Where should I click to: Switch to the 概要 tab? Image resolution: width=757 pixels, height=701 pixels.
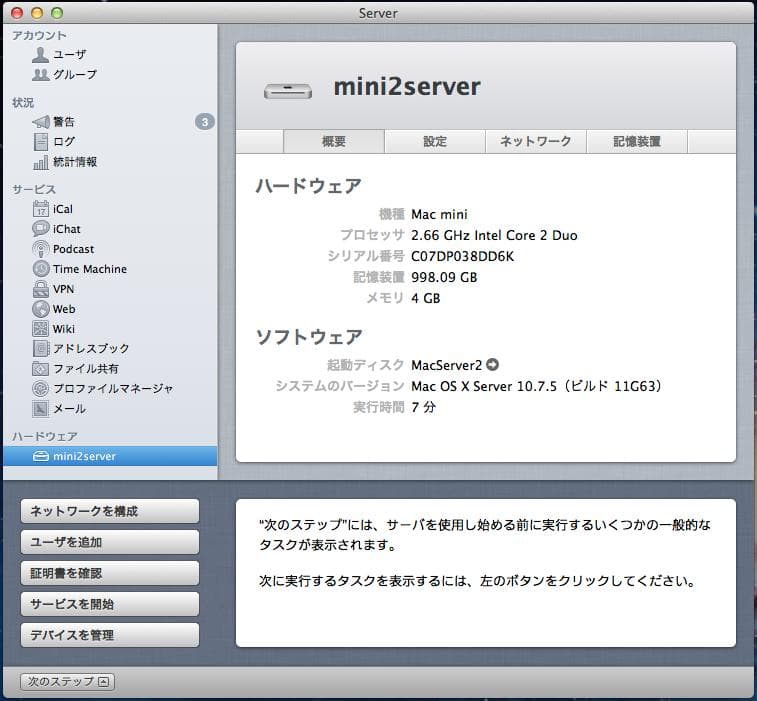334,141
